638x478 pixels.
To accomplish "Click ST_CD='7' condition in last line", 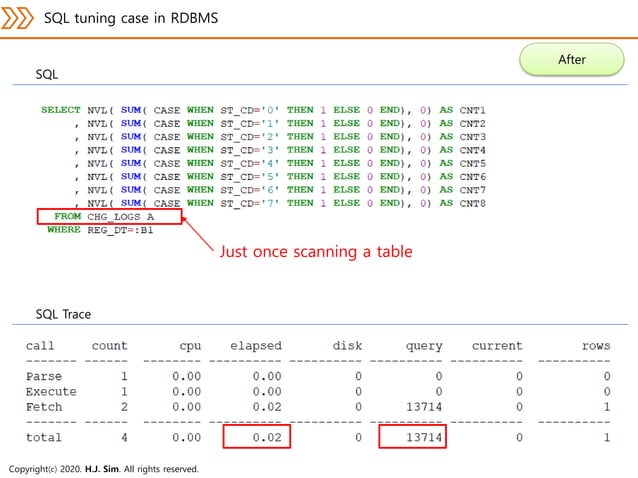I will (250, 203).
